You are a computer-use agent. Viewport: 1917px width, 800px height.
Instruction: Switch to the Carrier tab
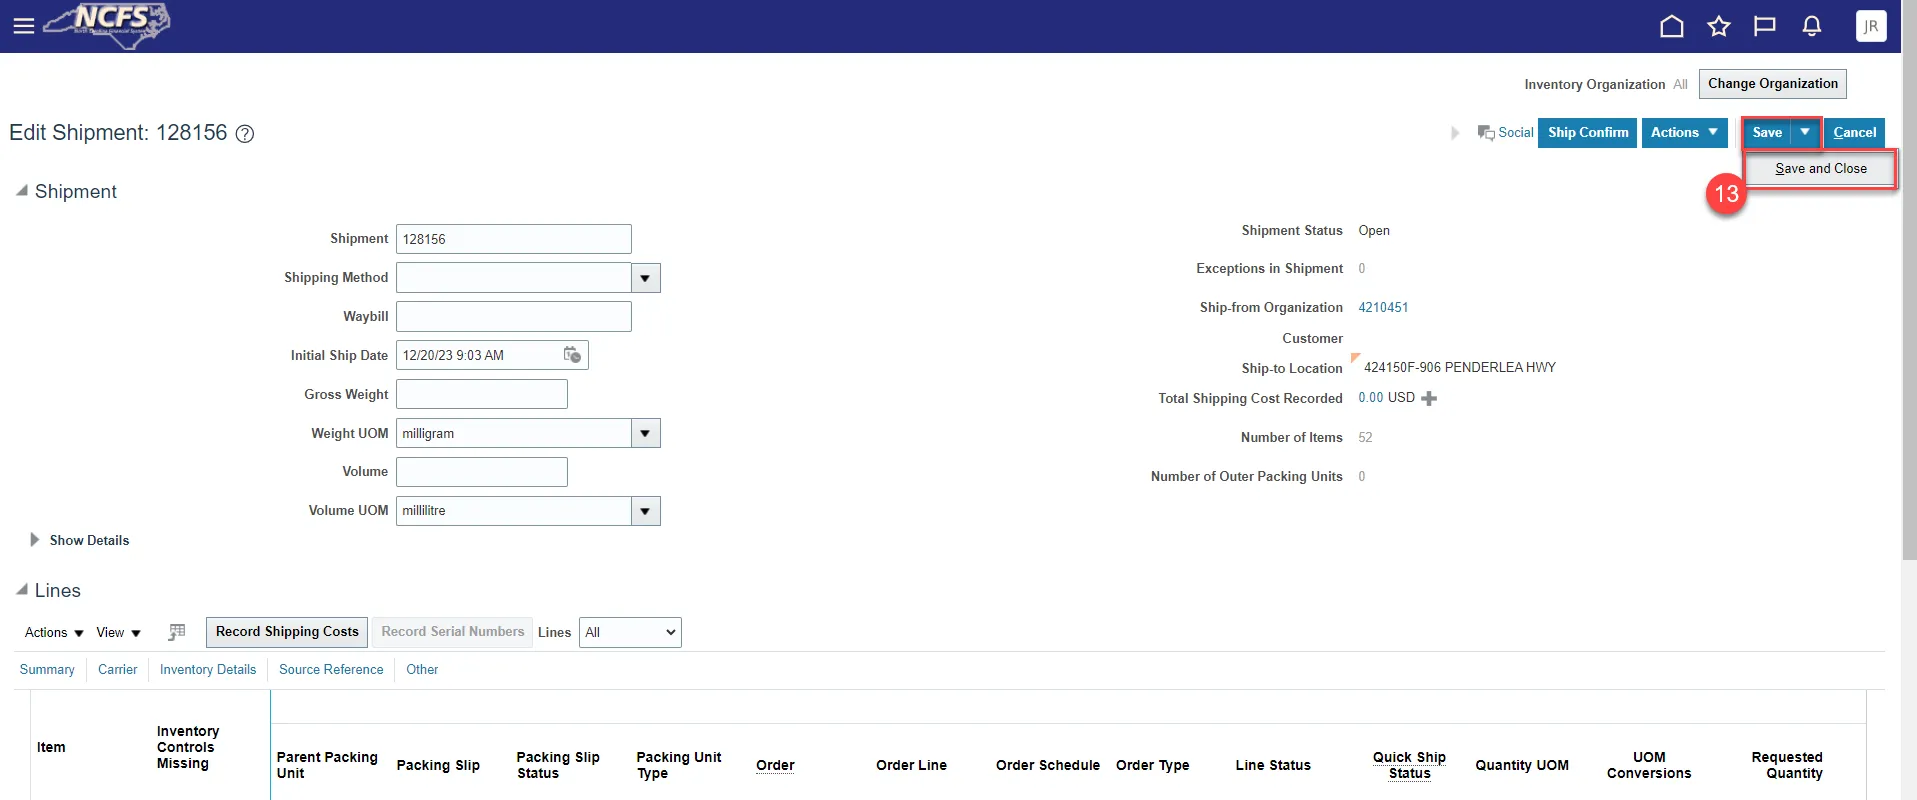pyautogui.click(x=118, y=670)
